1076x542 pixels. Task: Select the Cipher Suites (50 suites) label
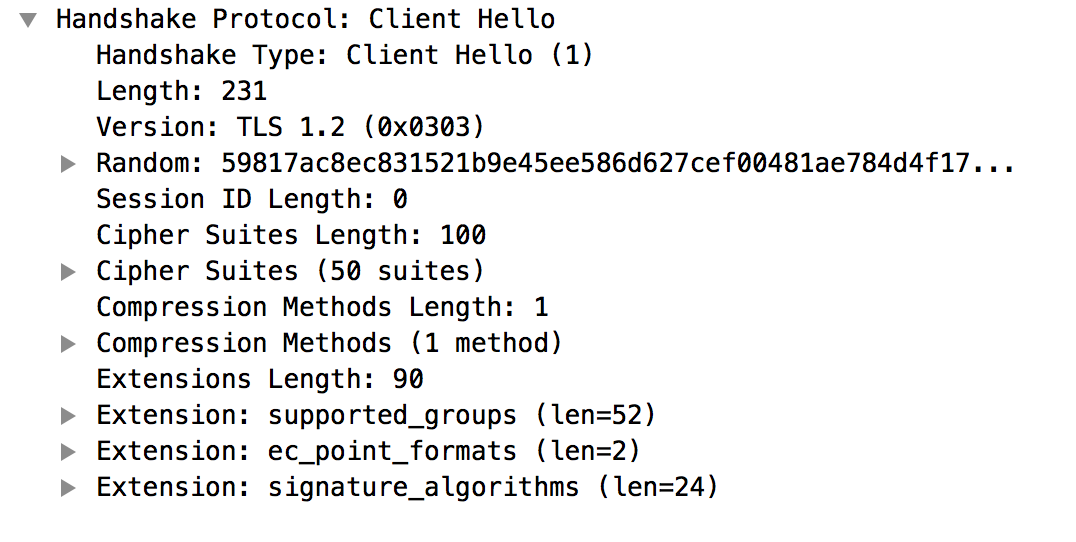(x=290, y=271)
